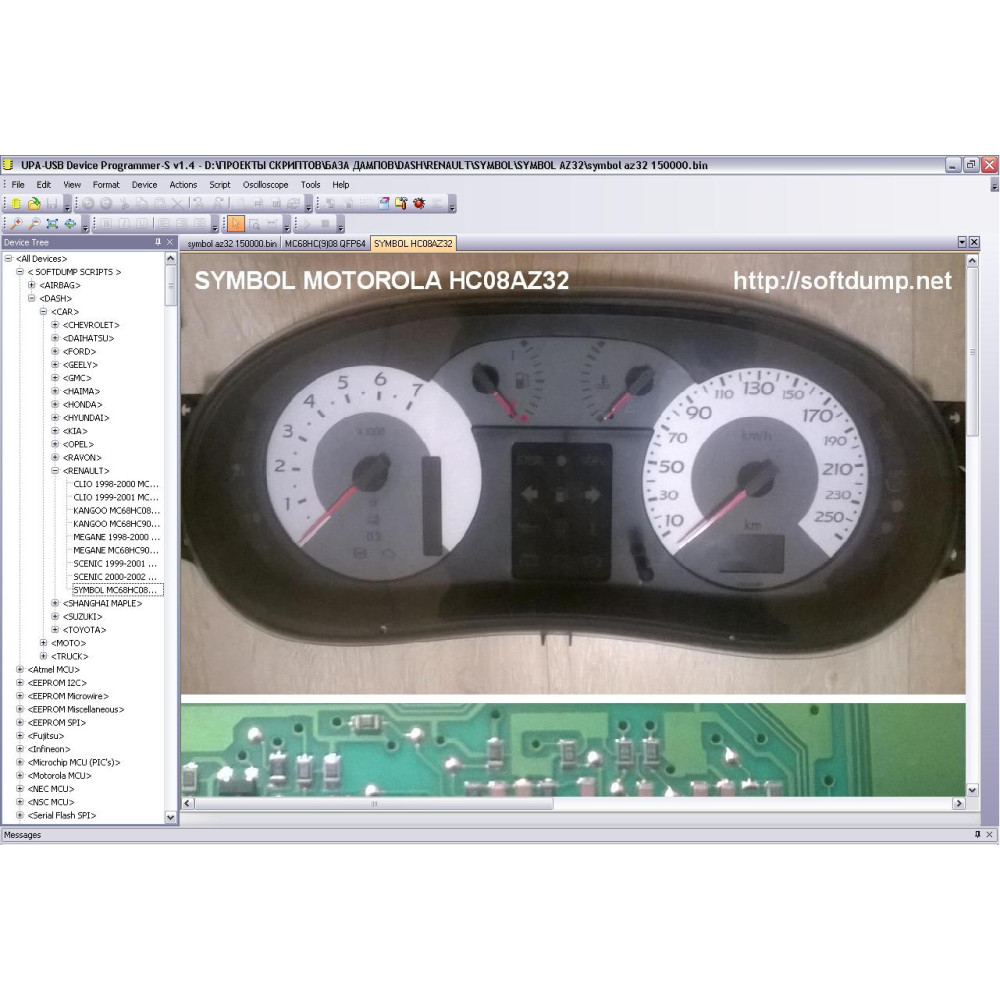1000x1000 pixels.
Task: Expand the Atmel MCU node
Action: pyautogui.click(x=20, y=670)
